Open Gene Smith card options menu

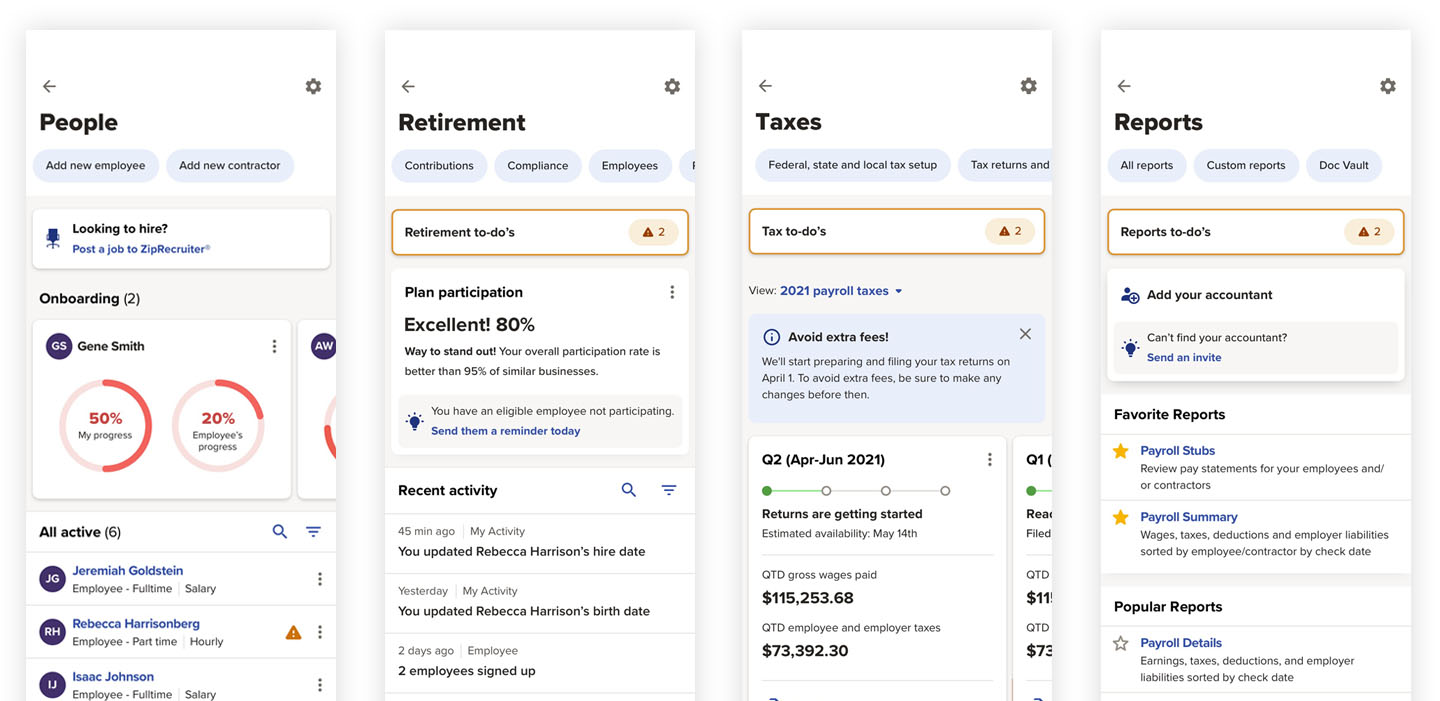274,346
